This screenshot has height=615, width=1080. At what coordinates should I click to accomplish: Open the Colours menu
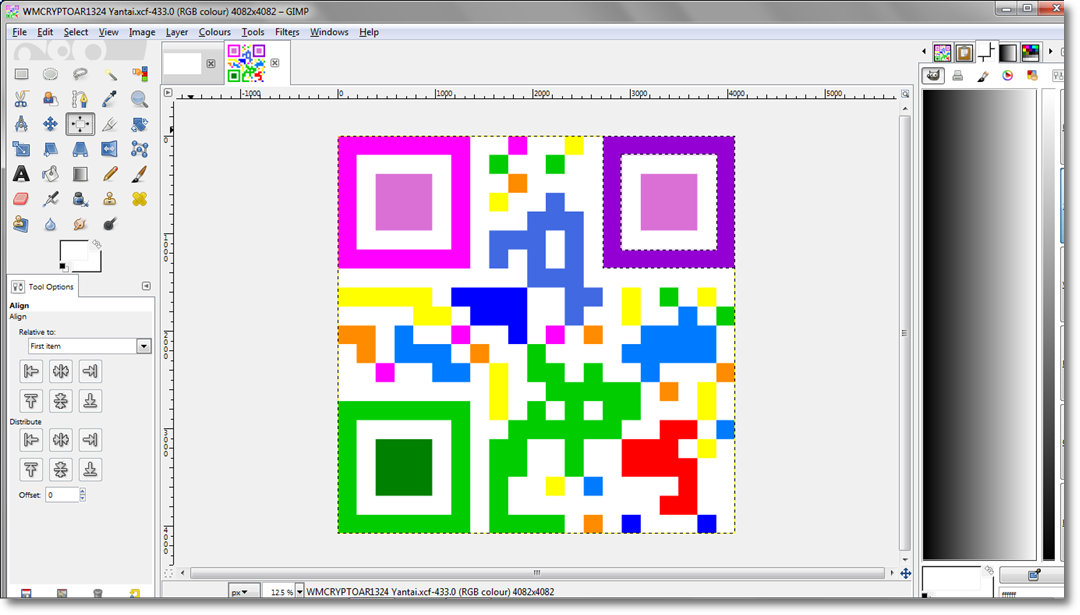tap(214, 32)
